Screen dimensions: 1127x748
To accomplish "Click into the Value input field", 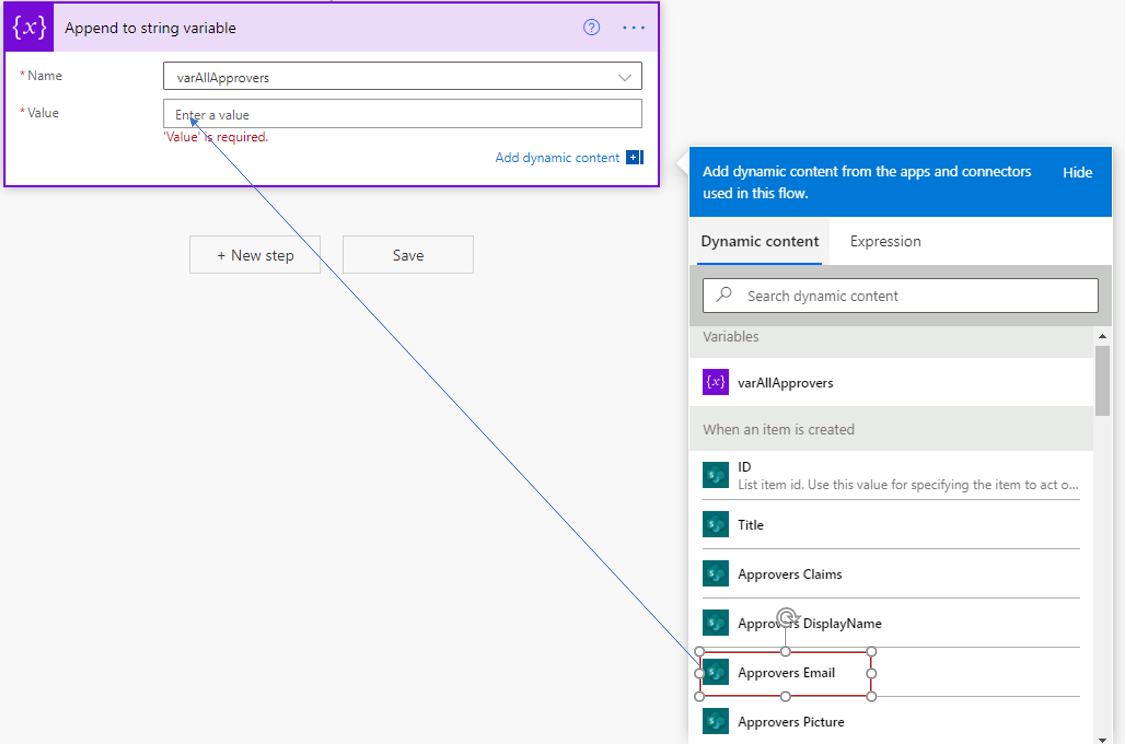I will [402, 114].
